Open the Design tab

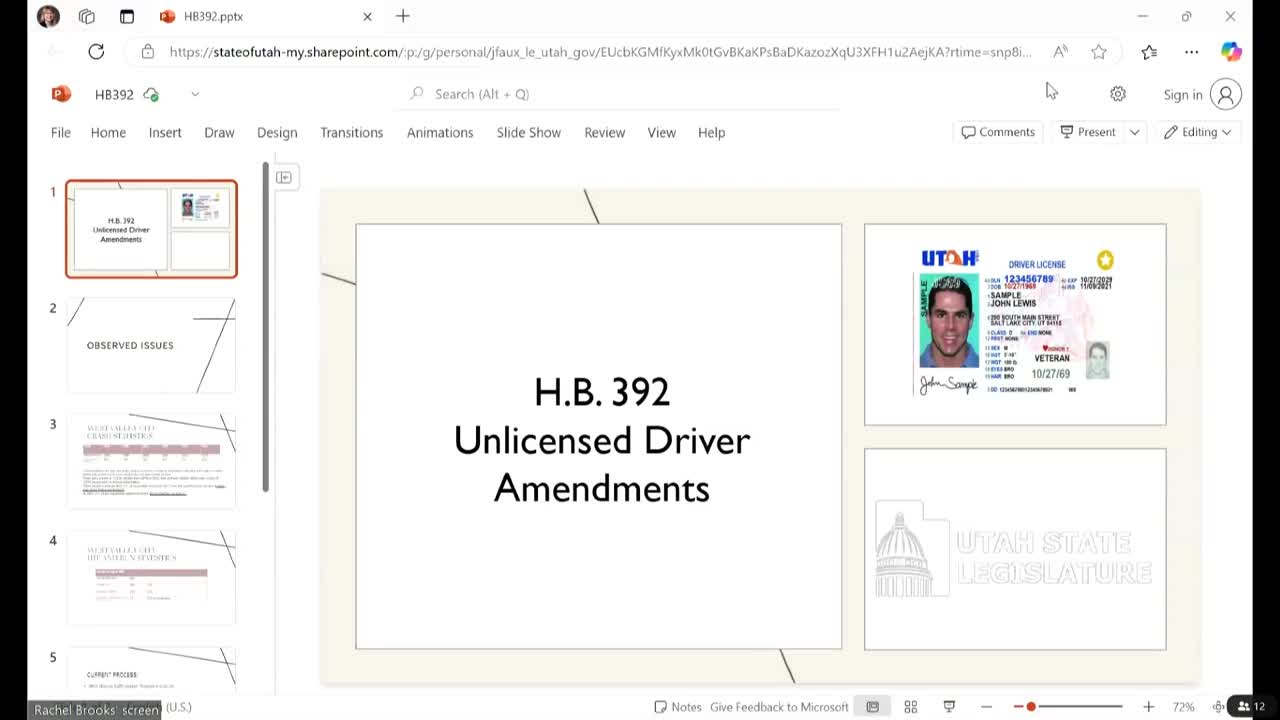click(277, 132)
